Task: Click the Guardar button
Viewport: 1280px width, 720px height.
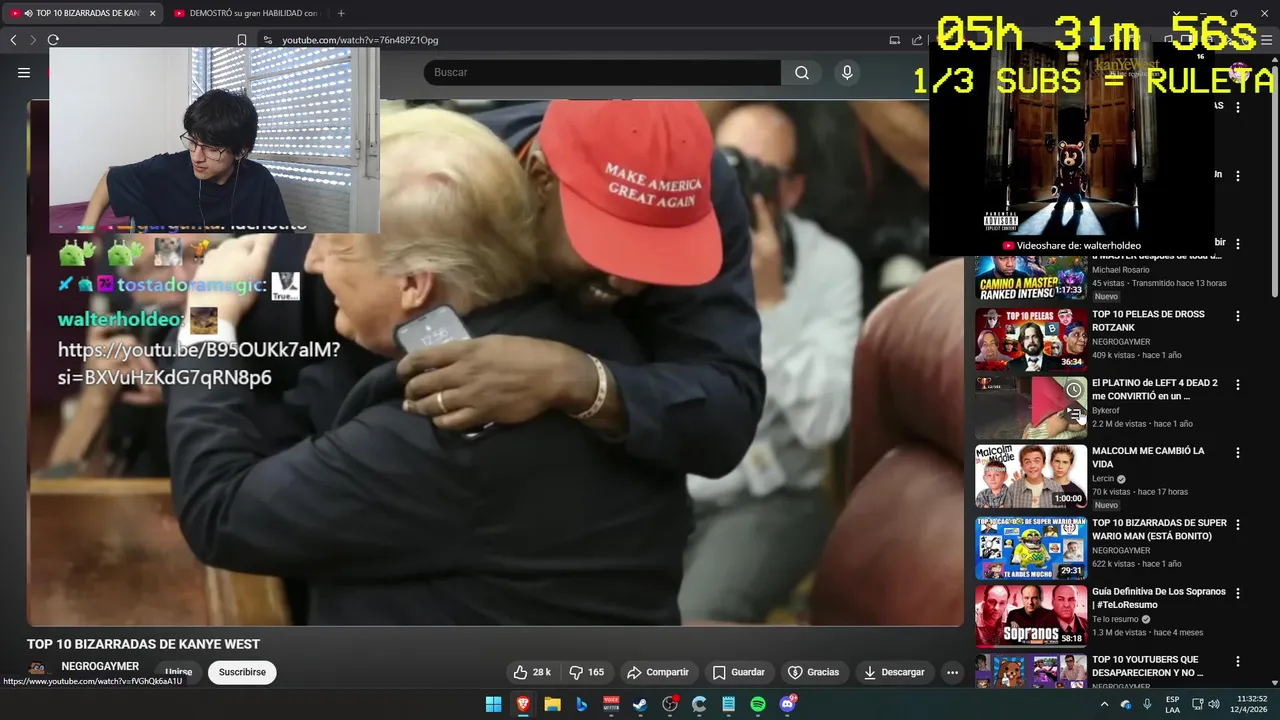Action: (738, 672)
